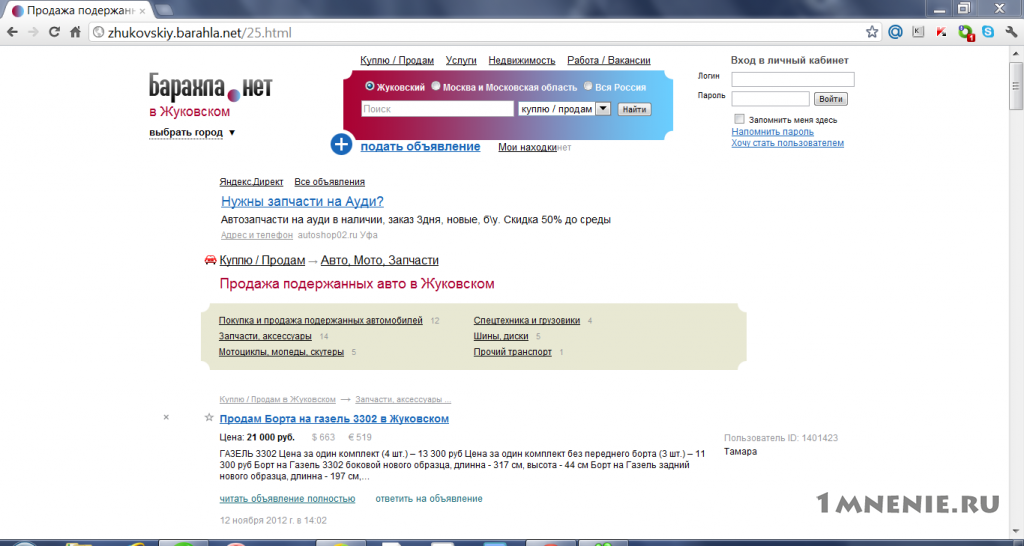Image resolution: width=1024 pixels, height=546 pixels.
Task: Go forward with the browser forward arrow
Action: (x=33, y=31)
